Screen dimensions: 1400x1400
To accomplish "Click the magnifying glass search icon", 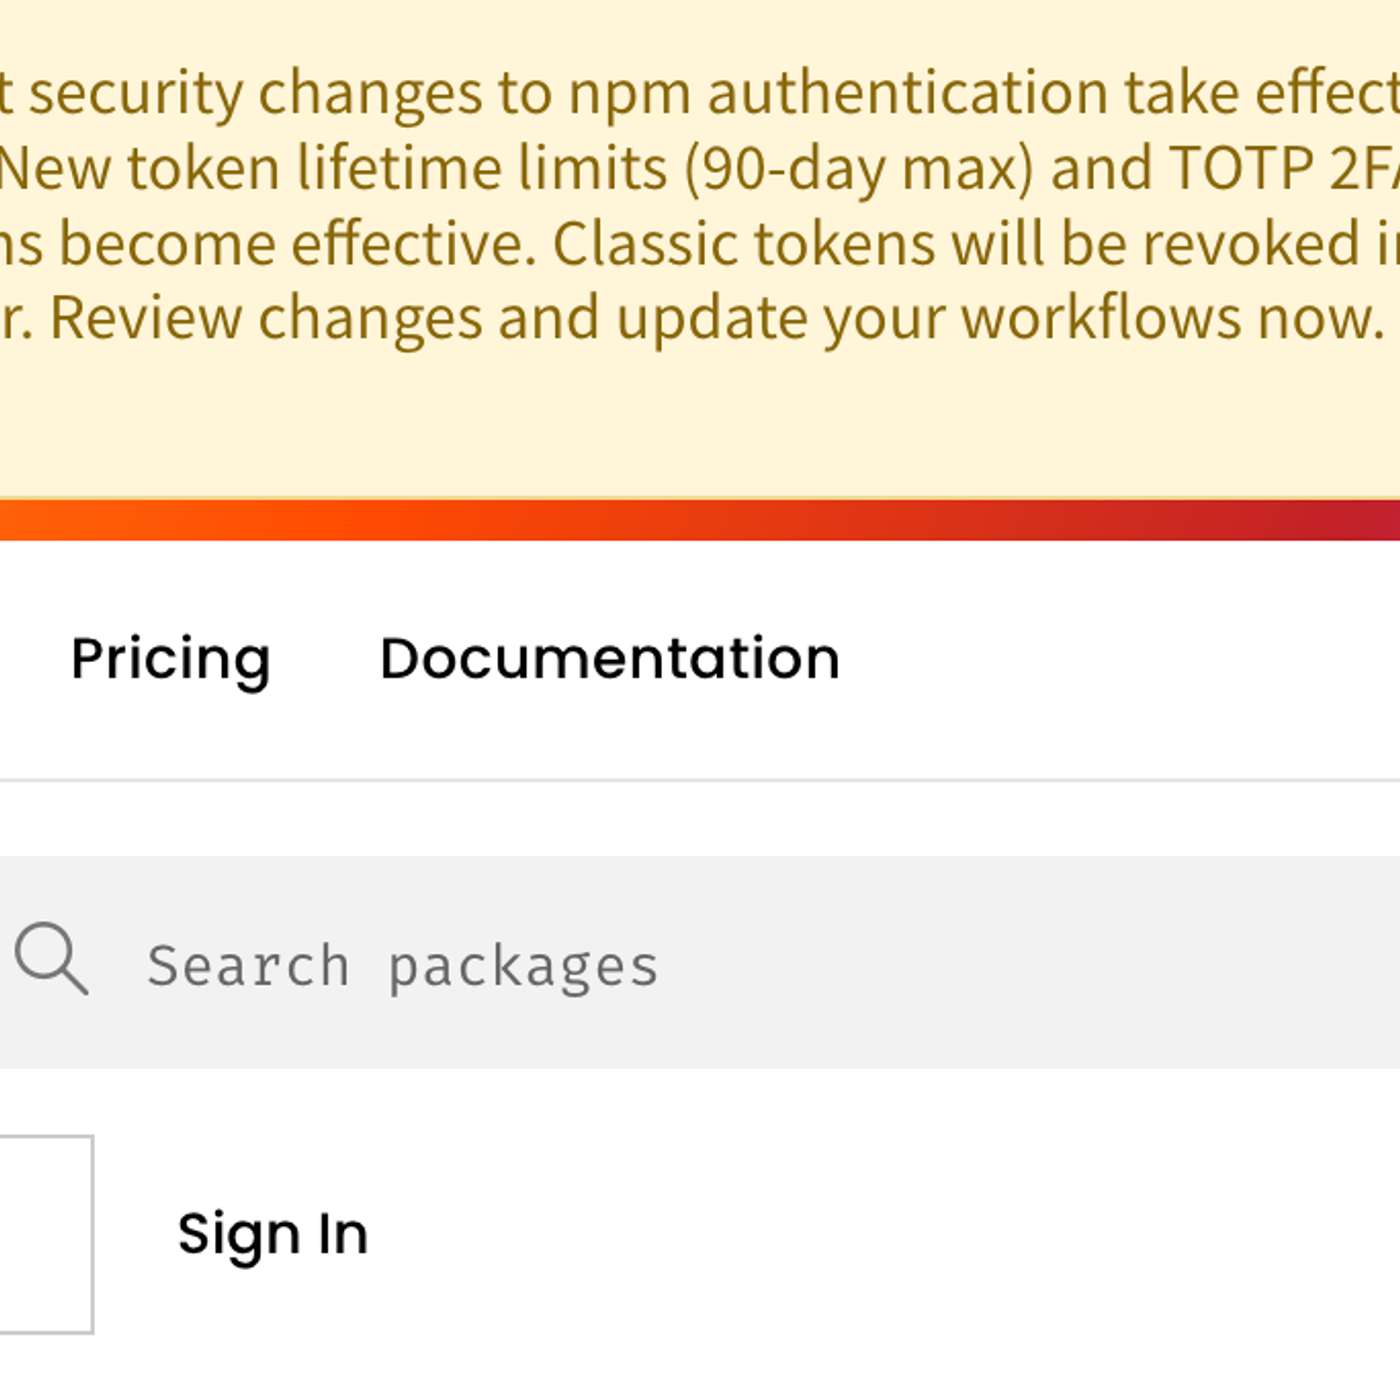I will coord(51,960).
